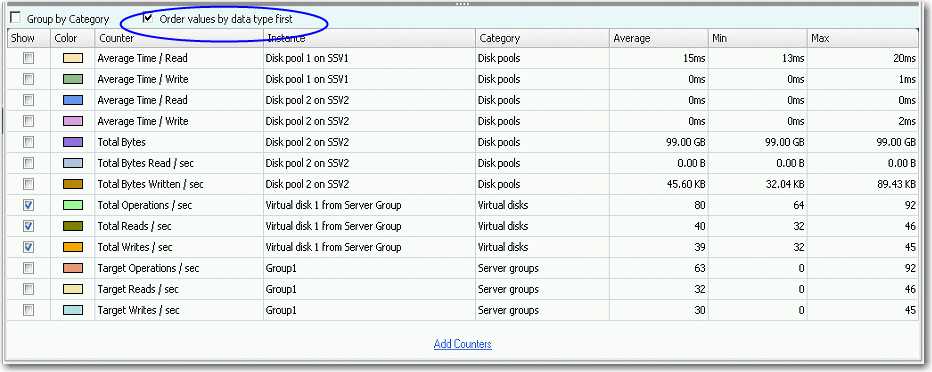Change the Total Bytes Read / sec color swatch
The image size is (932, 372).
coord(73,163)
